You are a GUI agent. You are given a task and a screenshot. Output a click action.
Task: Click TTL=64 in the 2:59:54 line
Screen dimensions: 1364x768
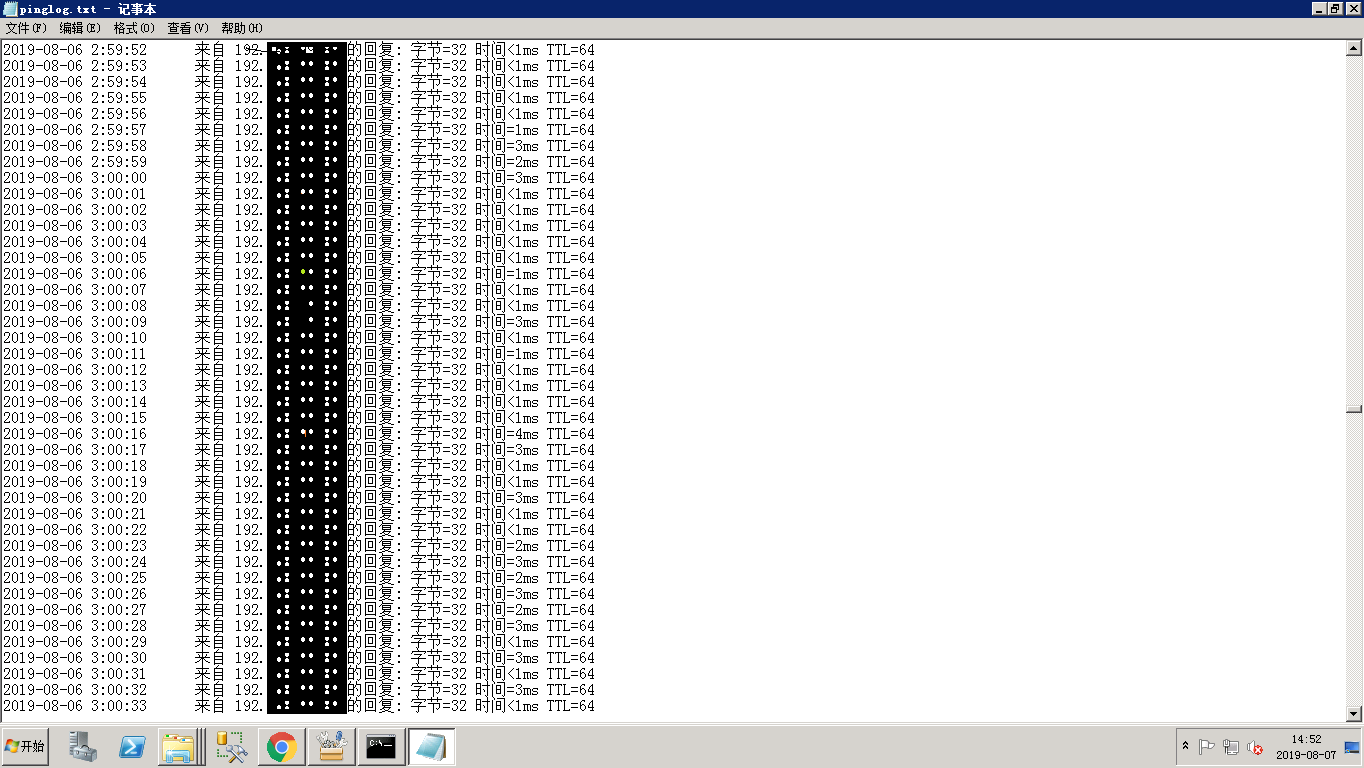coord(571,82)
